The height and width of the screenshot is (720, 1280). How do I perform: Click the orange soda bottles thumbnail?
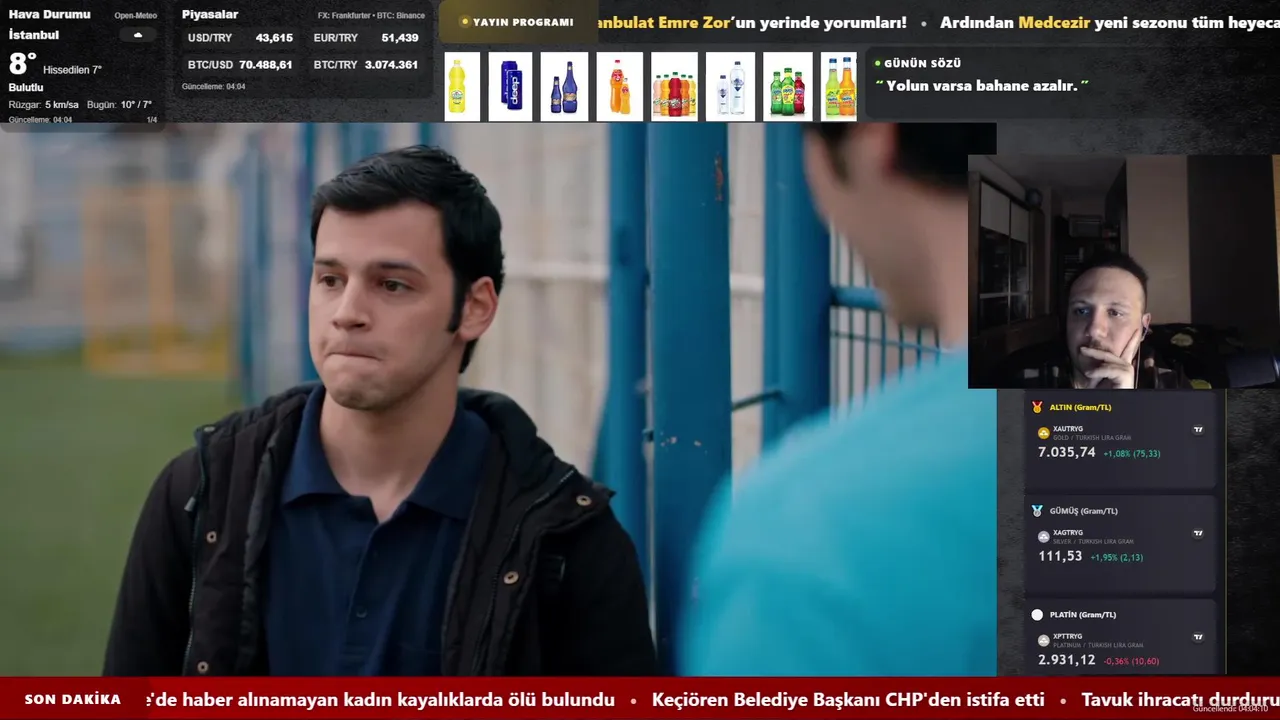619,87
